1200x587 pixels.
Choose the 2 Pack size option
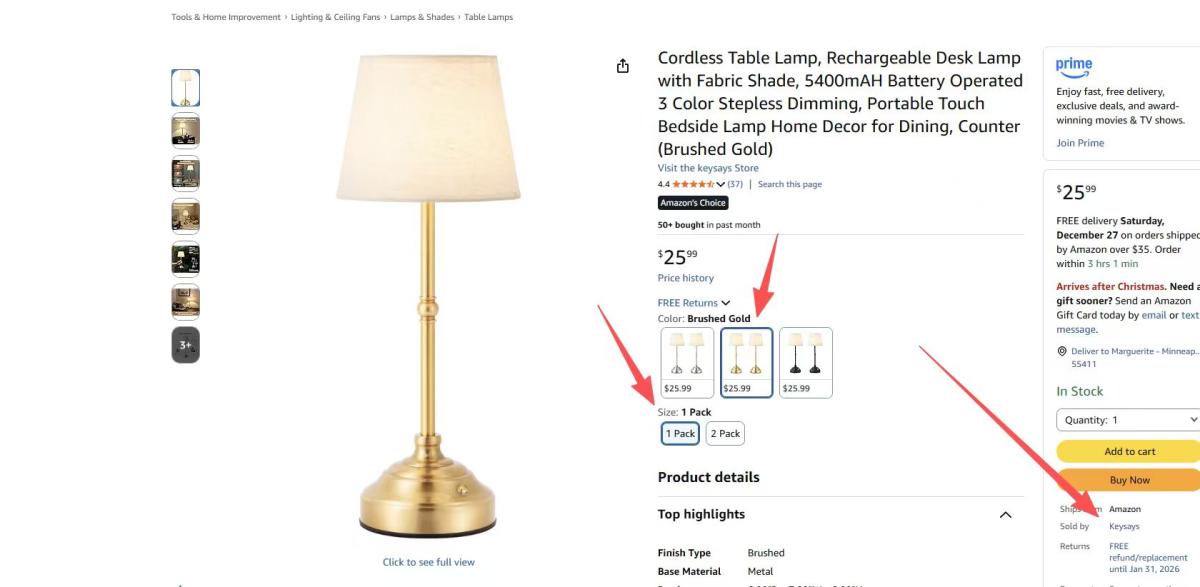click(725, 433)
